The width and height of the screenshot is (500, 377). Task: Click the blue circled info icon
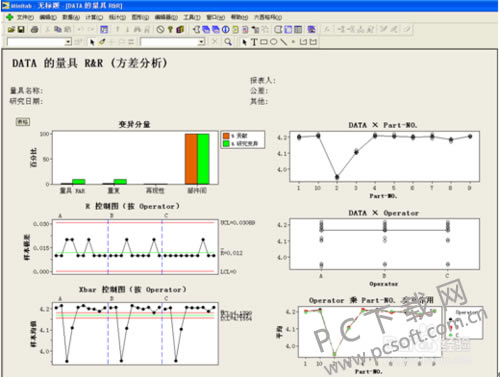pyautogui.click(x=226, y=30)
